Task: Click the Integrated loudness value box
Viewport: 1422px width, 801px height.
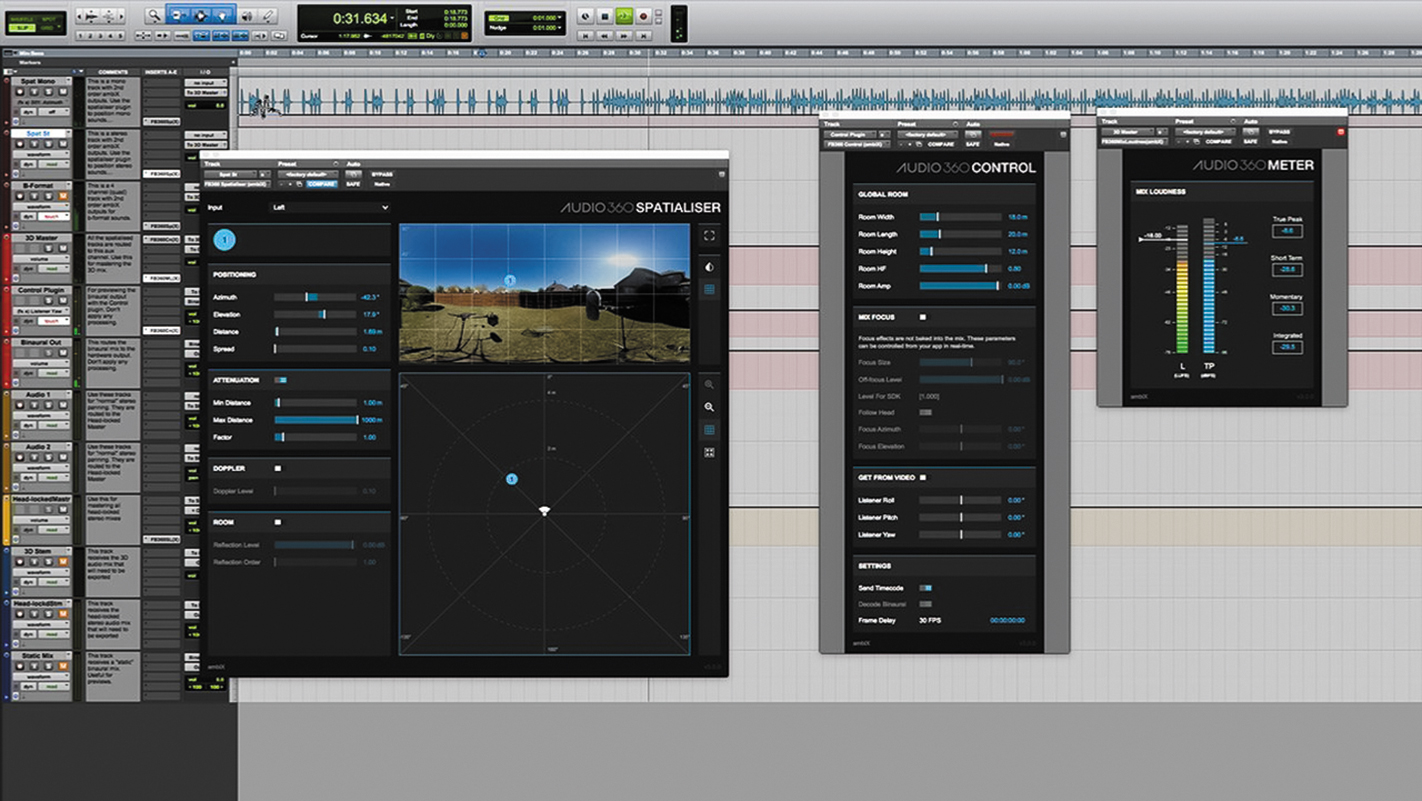Action: click(1287, 348)
